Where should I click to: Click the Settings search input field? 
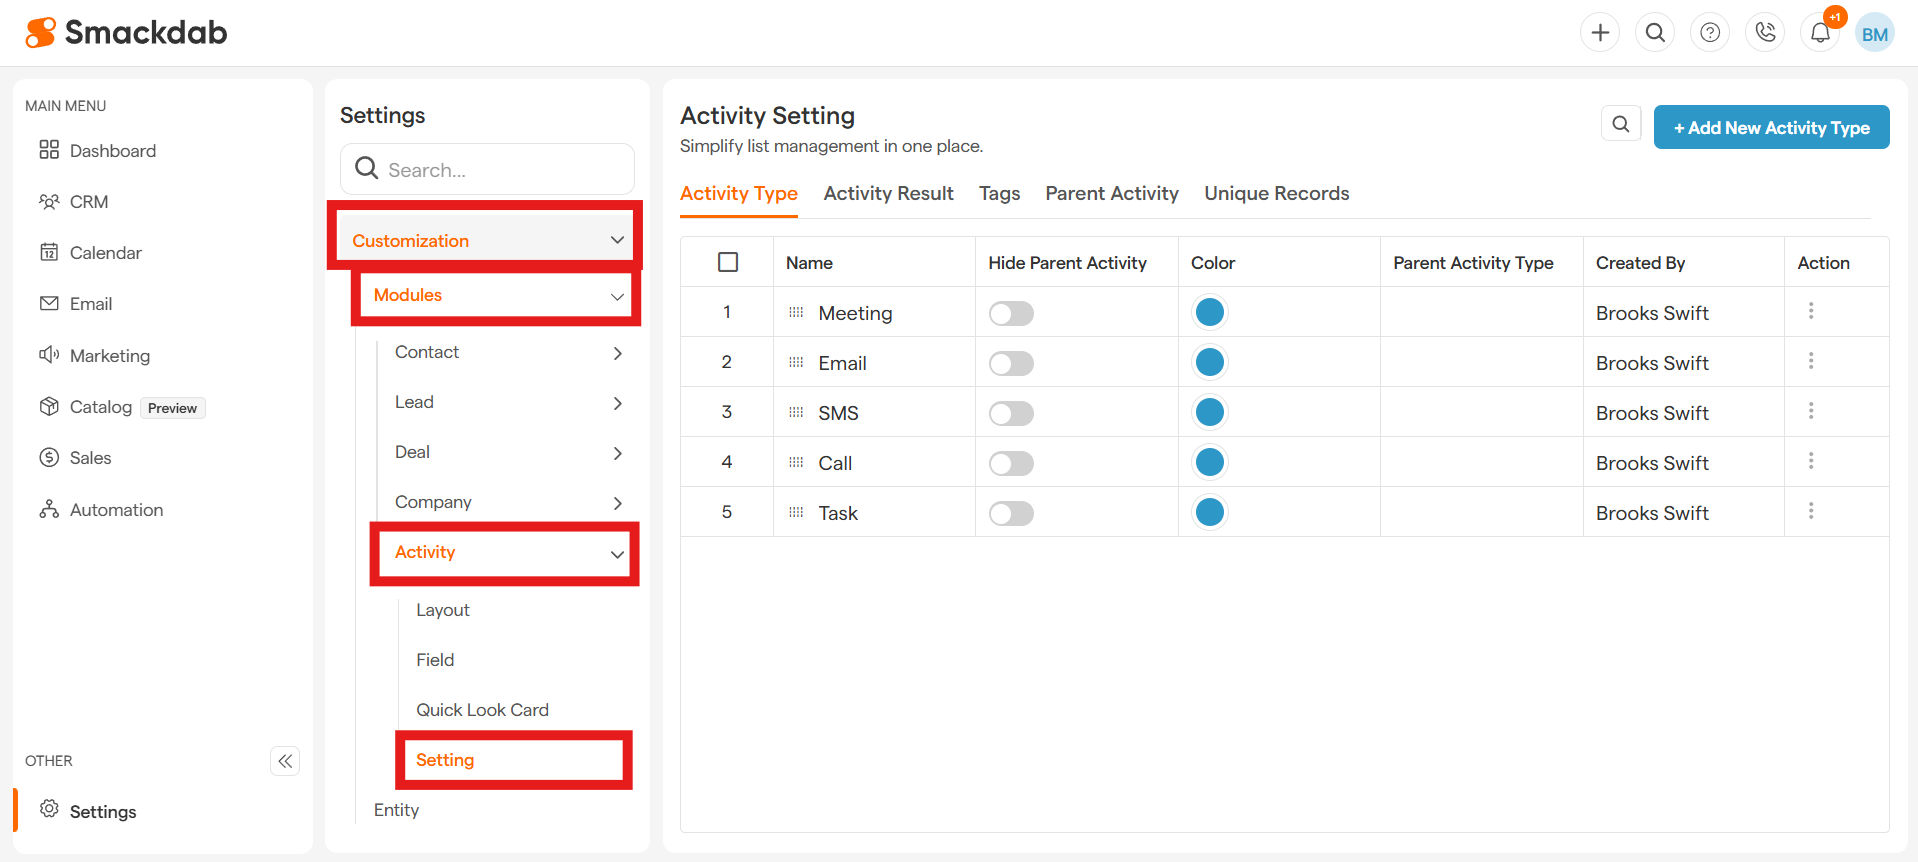tap(500, 170)
